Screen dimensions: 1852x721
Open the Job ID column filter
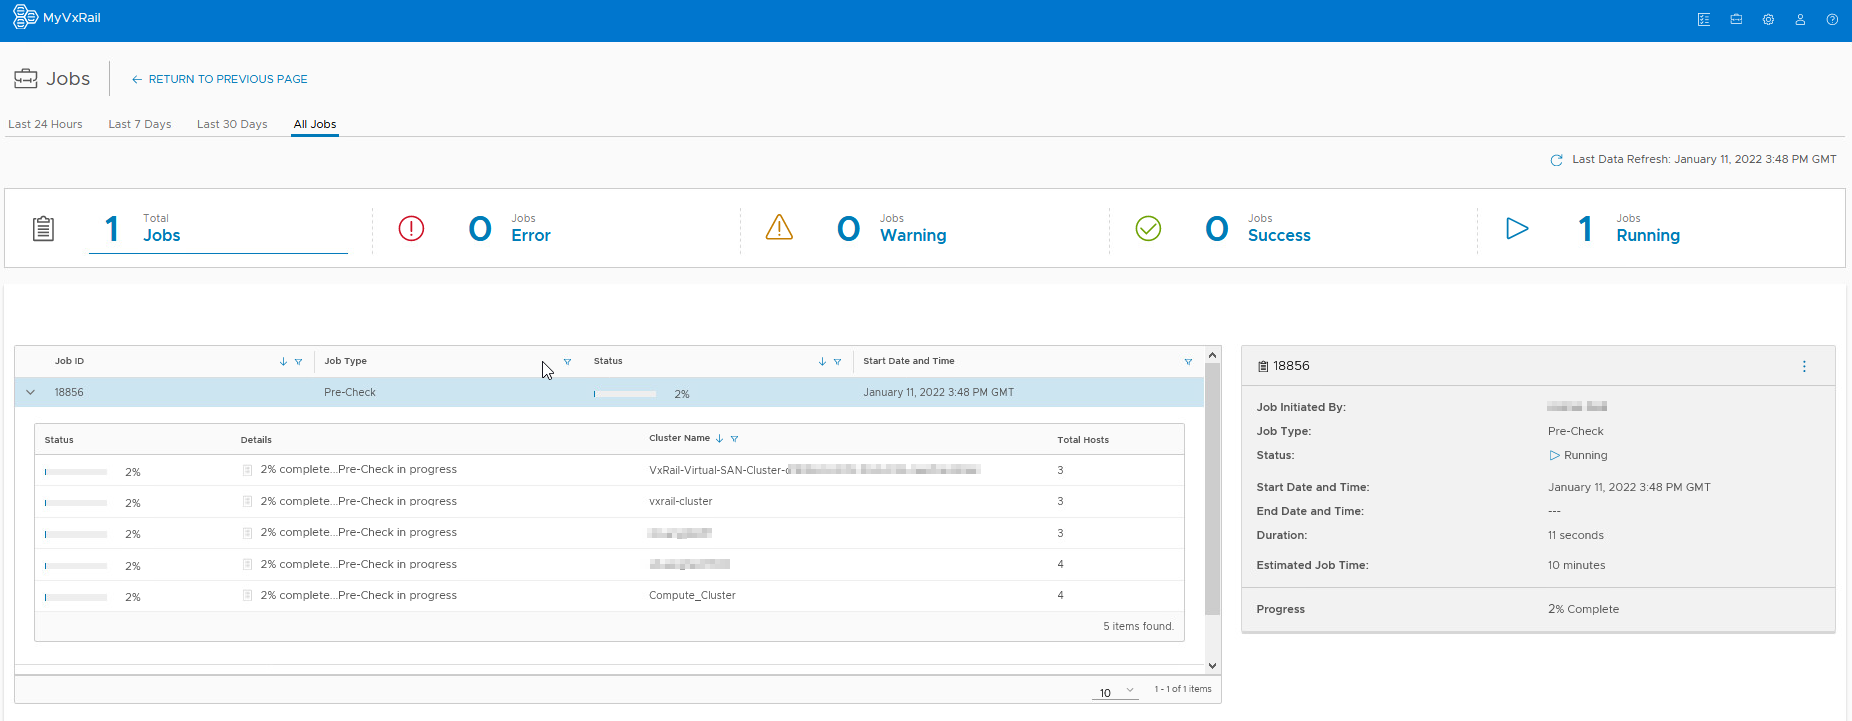(x=298, y=362)
